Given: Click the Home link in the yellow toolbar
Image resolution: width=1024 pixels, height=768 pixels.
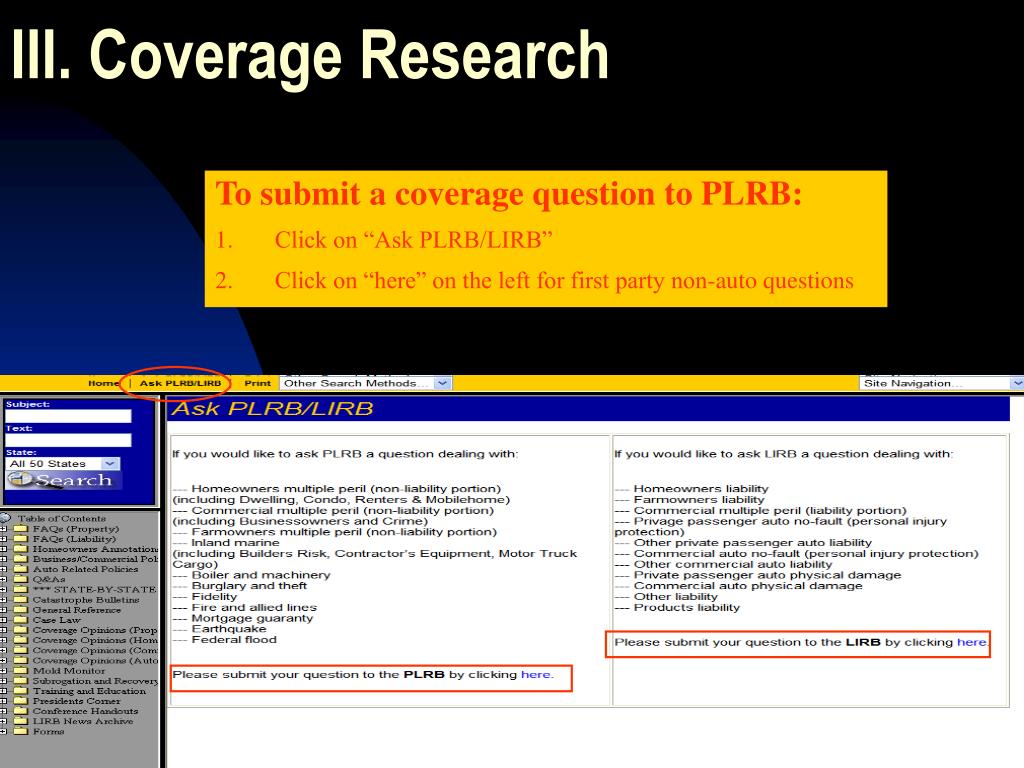Looking at the screenshot, I should click(103, 383).
